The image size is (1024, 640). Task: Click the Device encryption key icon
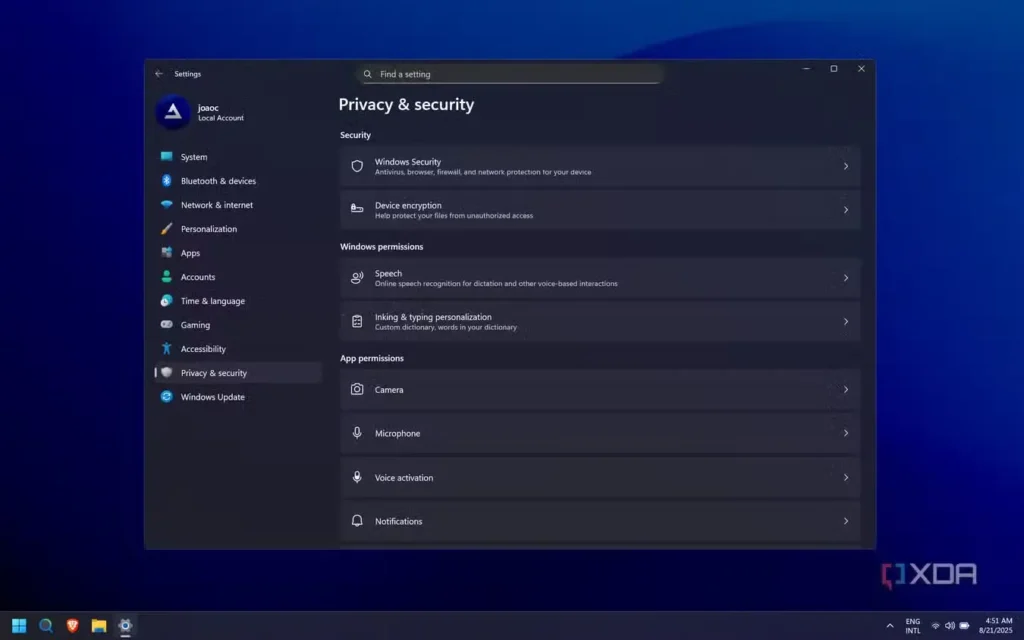tap(357, 210)
